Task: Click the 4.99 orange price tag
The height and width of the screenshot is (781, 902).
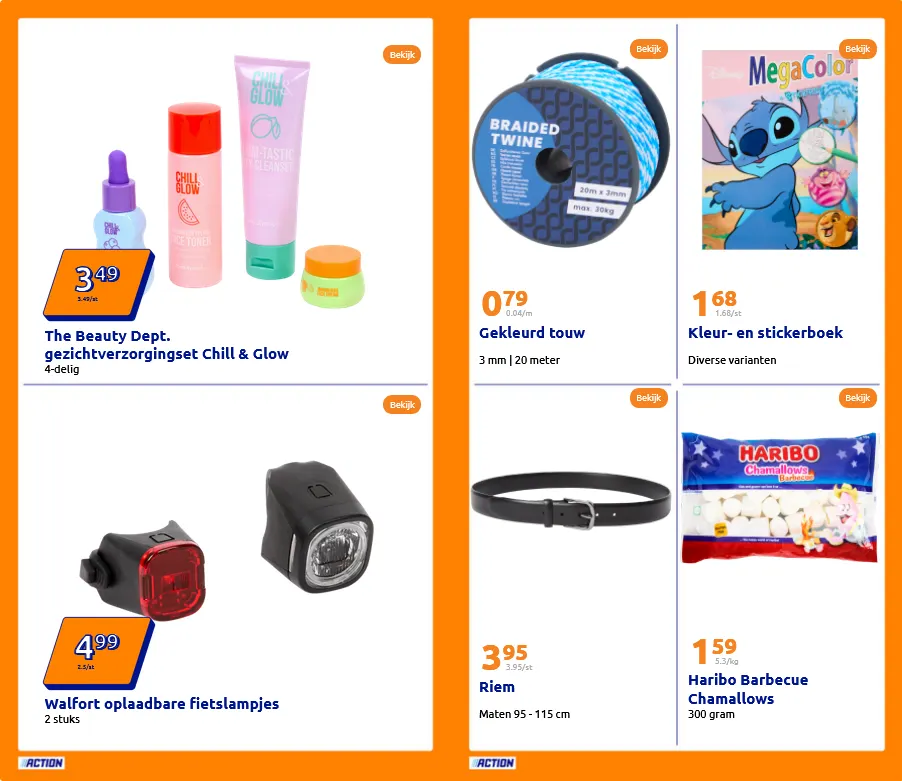Action: 98,652
